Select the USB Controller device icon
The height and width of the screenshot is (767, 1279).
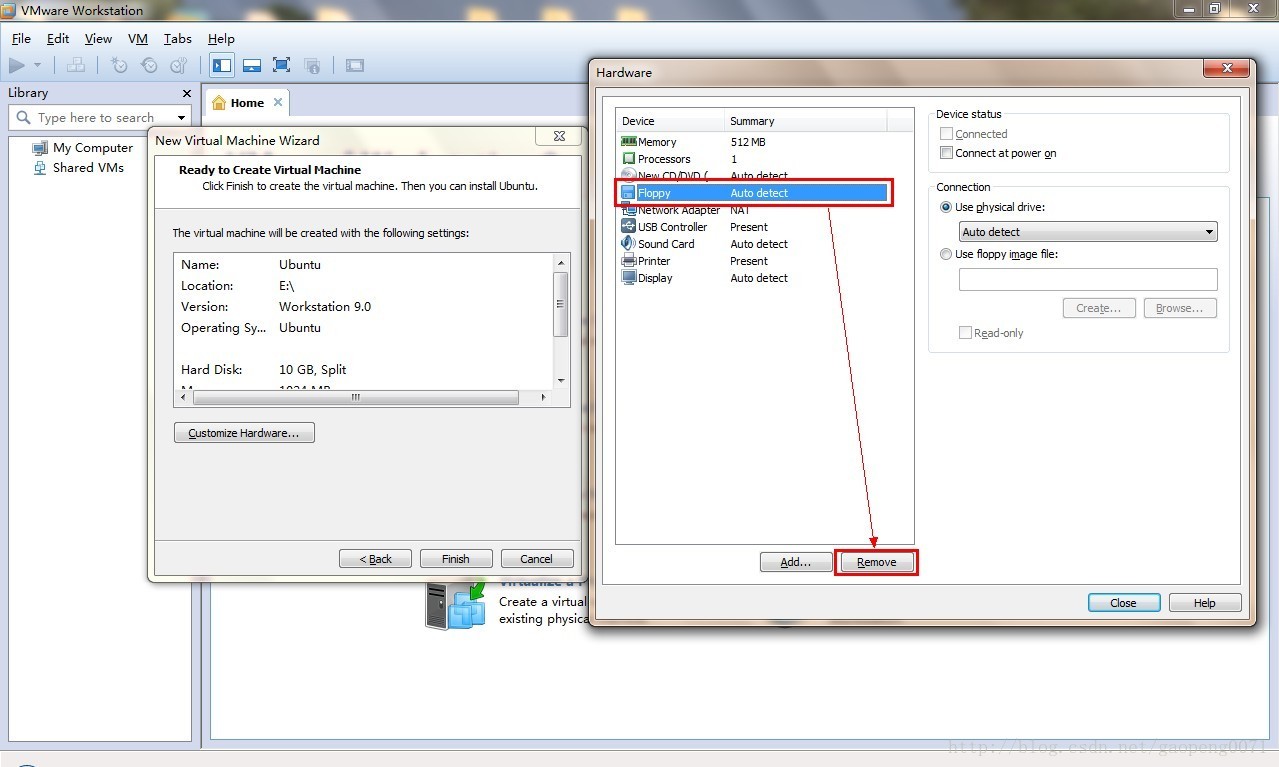[x=629, y=227]
